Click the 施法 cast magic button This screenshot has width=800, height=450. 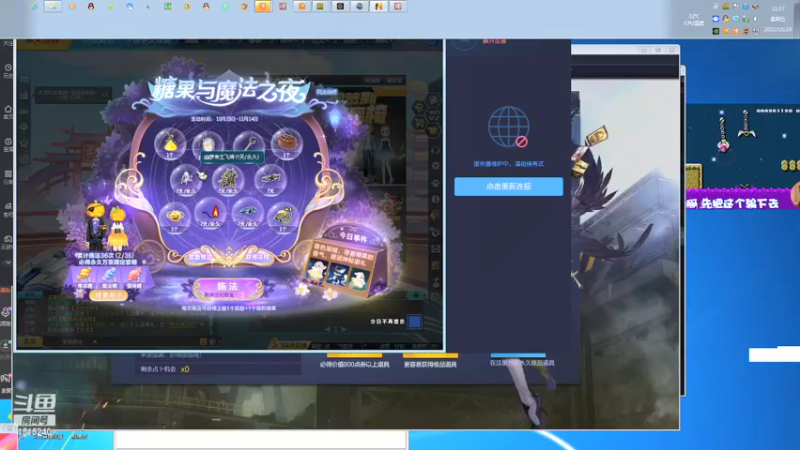point(228,288)
